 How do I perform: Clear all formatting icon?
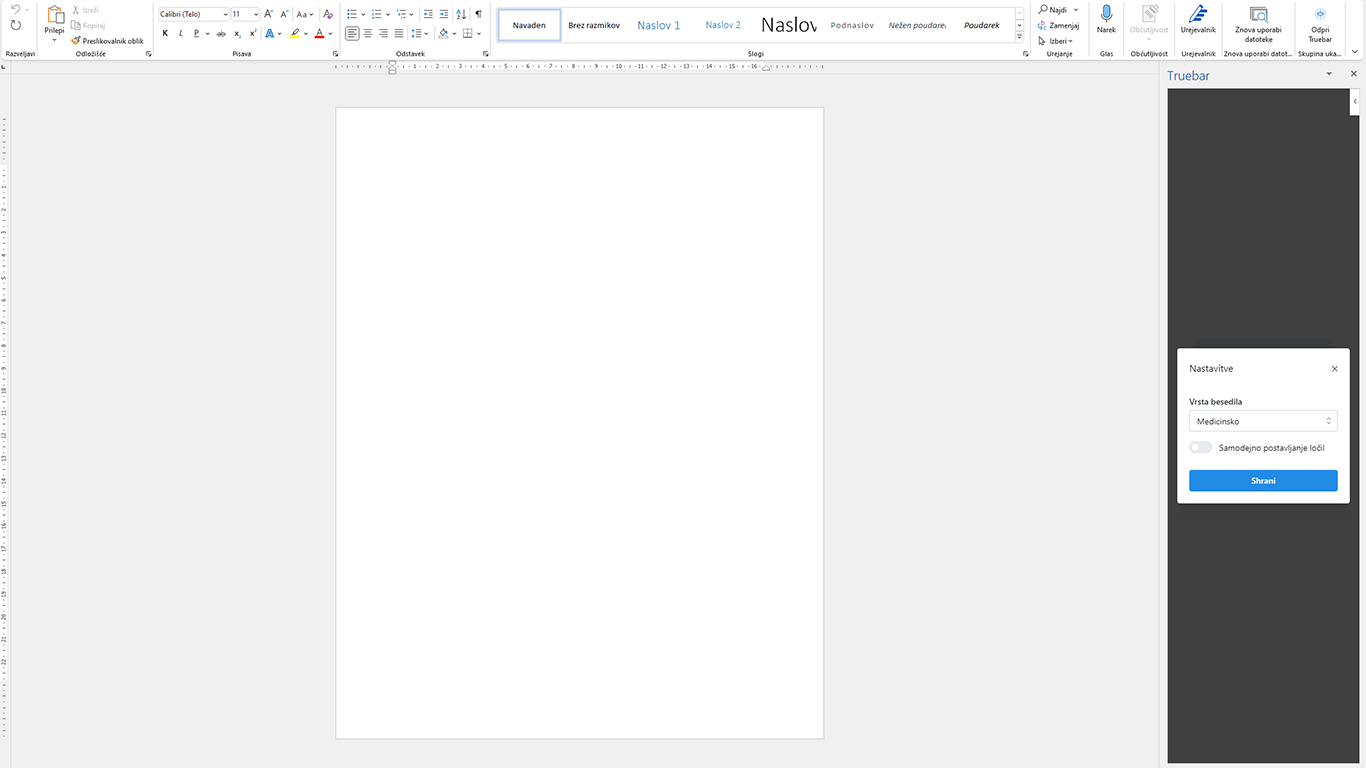[x=328, y=14]
